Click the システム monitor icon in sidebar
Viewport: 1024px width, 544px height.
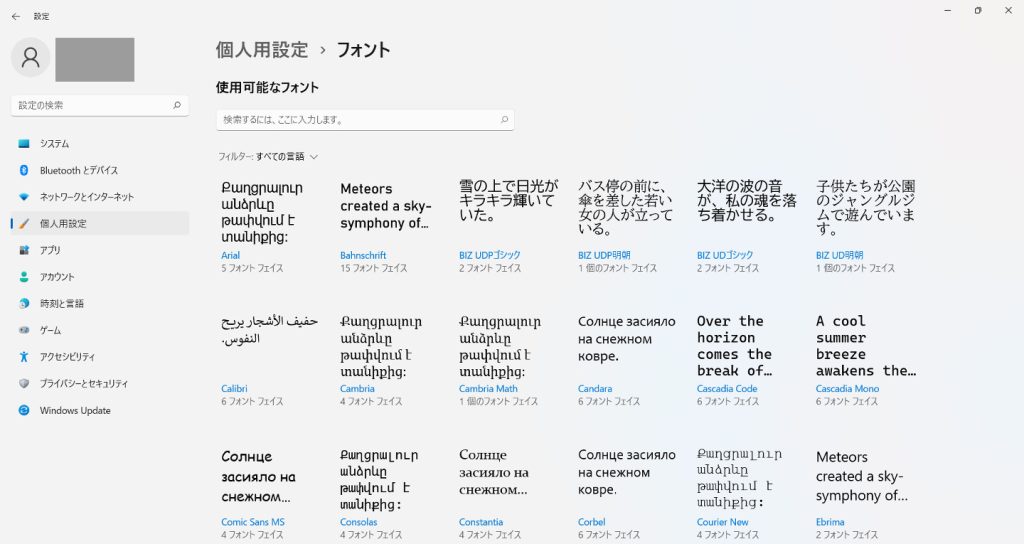(x=24, y=144)
